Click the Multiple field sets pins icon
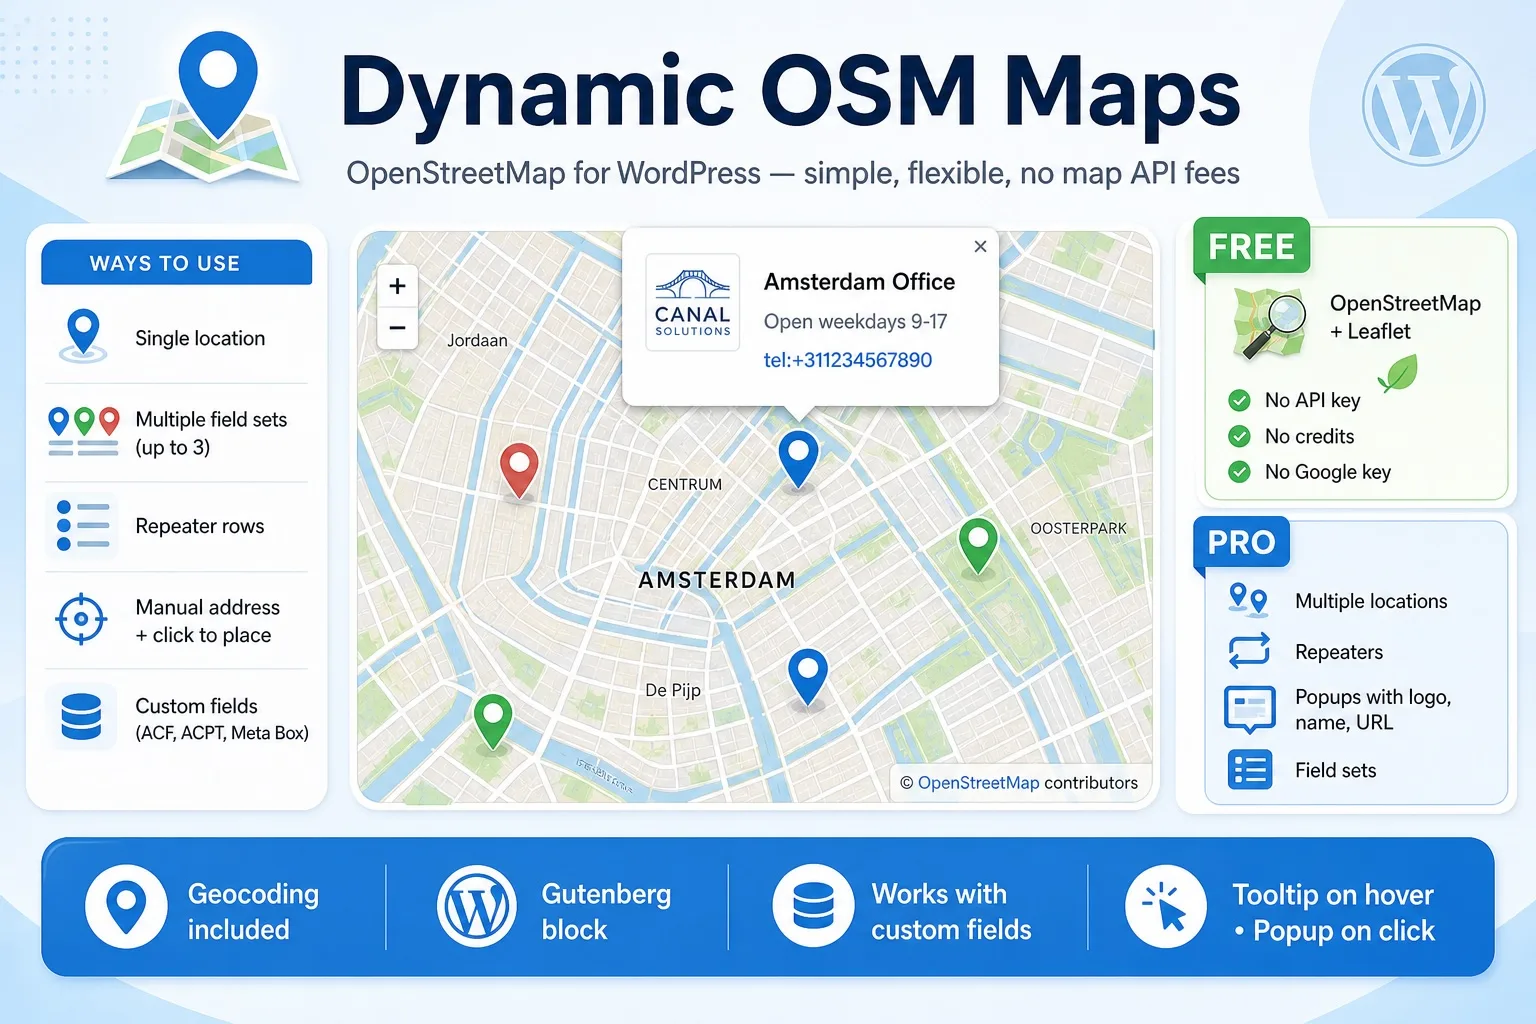The width and height of the screenshot is (1536, 1024). click(84, 431)
